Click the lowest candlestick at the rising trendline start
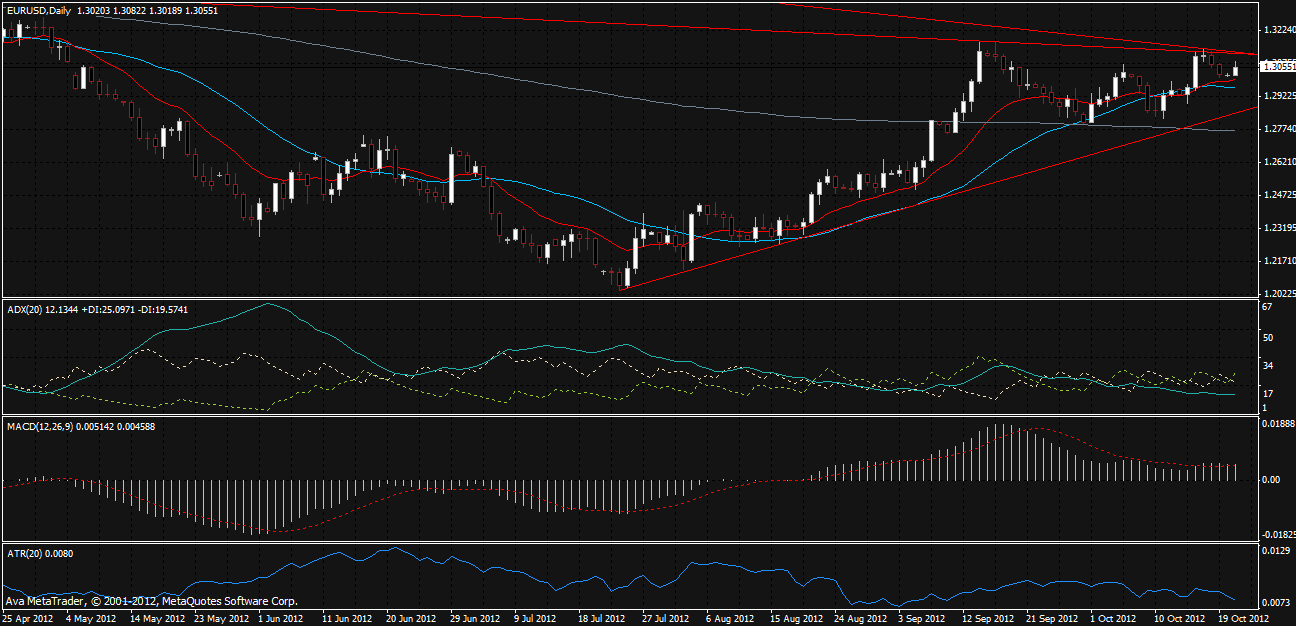 624,277
